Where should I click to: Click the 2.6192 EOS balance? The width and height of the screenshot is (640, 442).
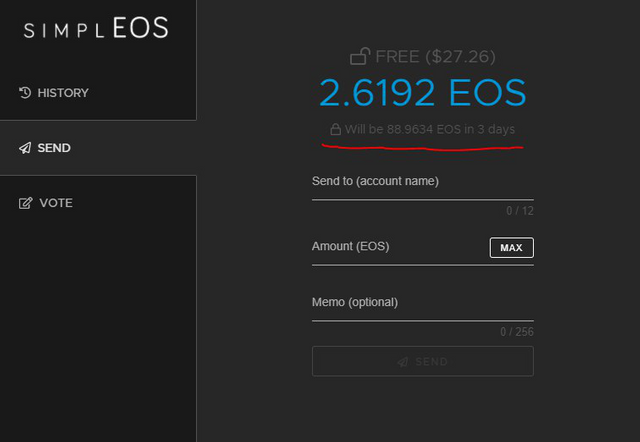pyautogui.click(x=422, y=93)
